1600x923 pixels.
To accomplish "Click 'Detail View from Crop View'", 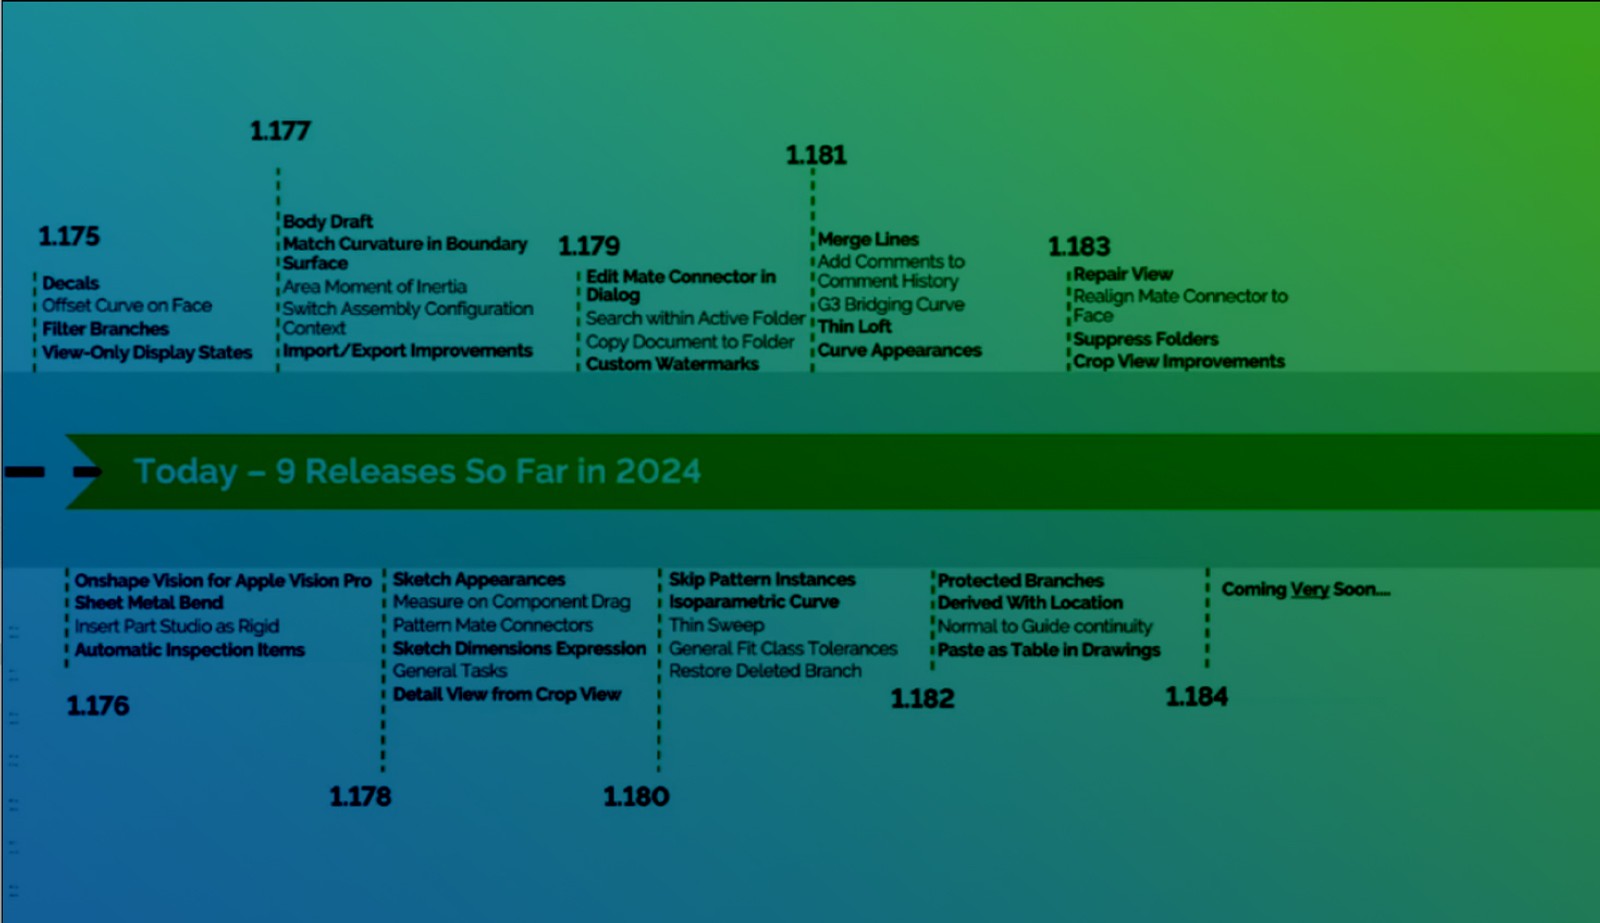I will [507, 694].
